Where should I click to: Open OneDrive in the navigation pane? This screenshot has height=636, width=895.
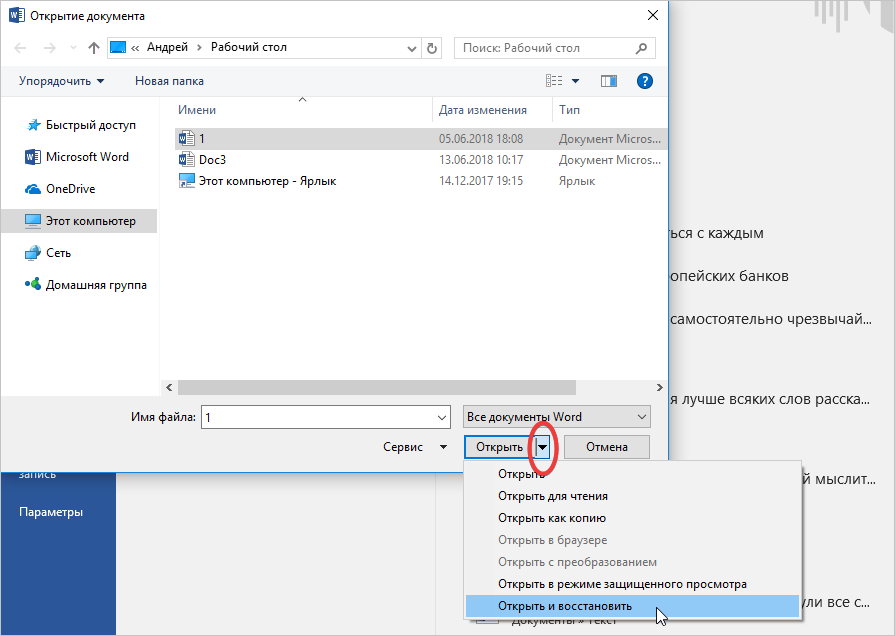tap(70, 189)
